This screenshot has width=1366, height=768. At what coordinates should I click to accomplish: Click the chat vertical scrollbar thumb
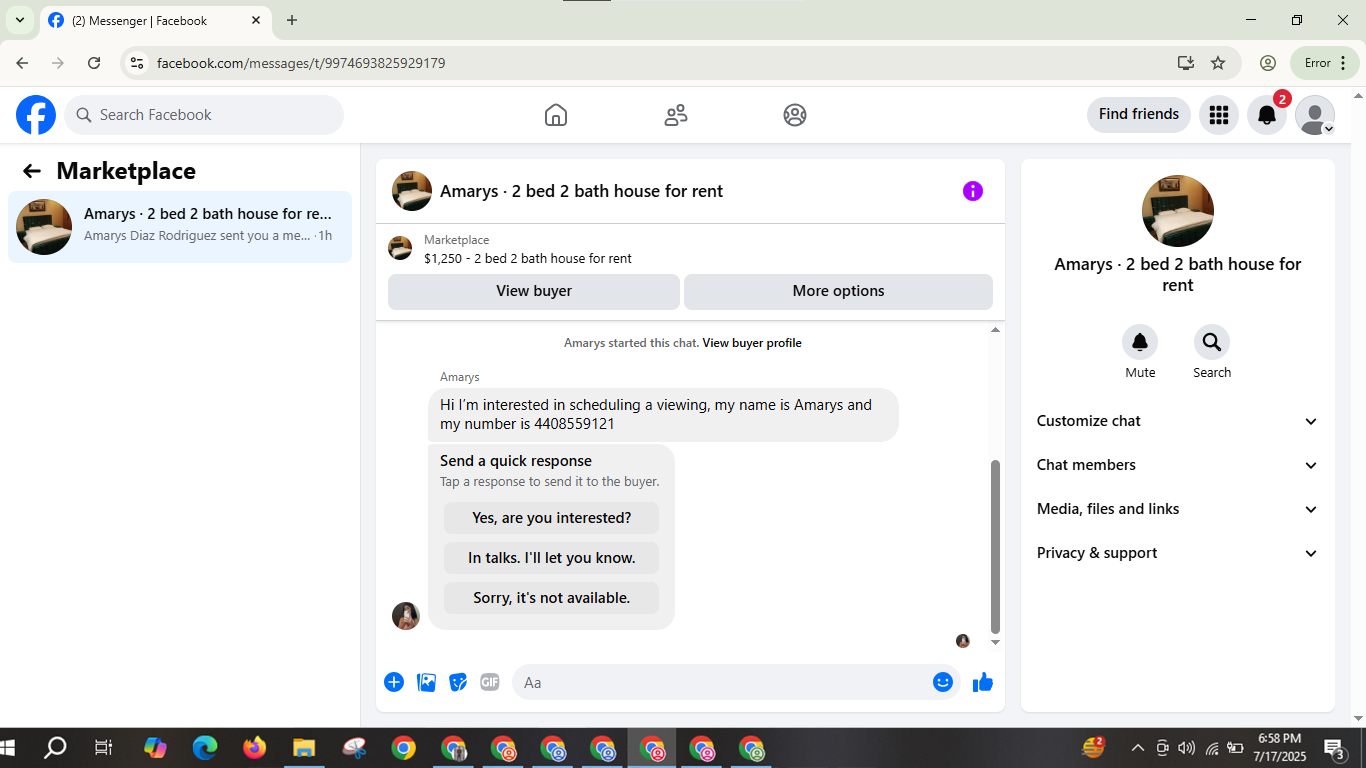[995, 546]
